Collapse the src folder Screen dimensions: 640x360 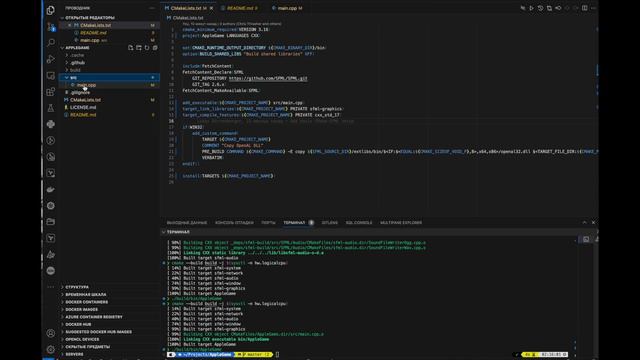109,78
